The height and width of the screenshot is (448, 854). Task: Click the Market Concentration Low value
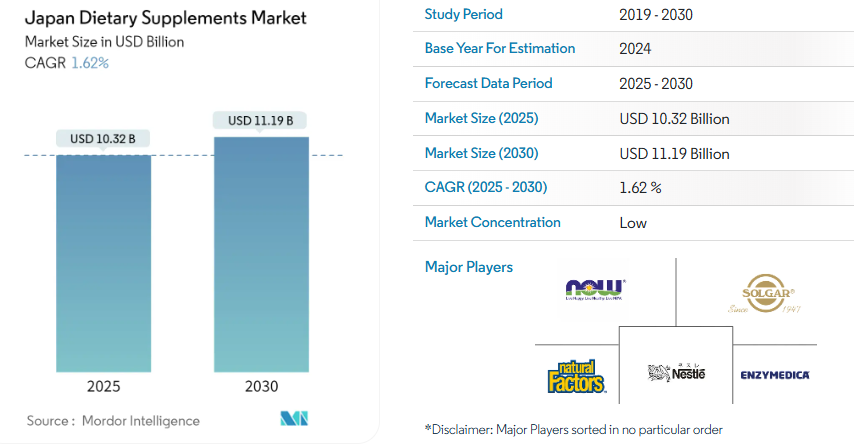tap(633, 223)
